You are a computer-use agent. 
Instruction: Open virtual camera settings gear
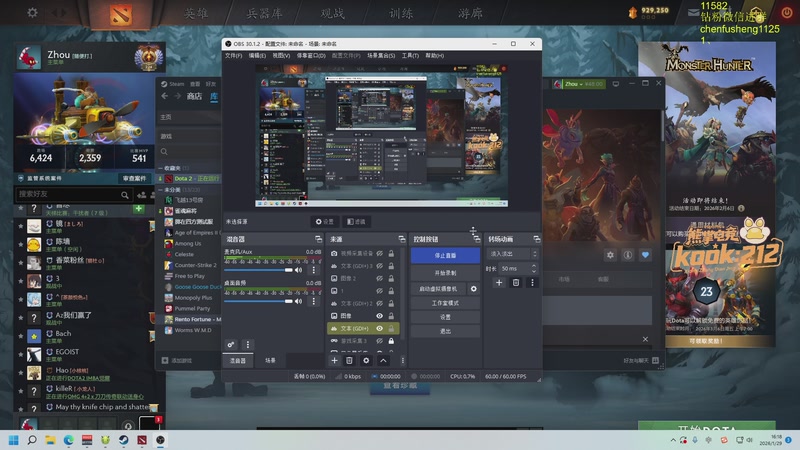coord(473,289)
